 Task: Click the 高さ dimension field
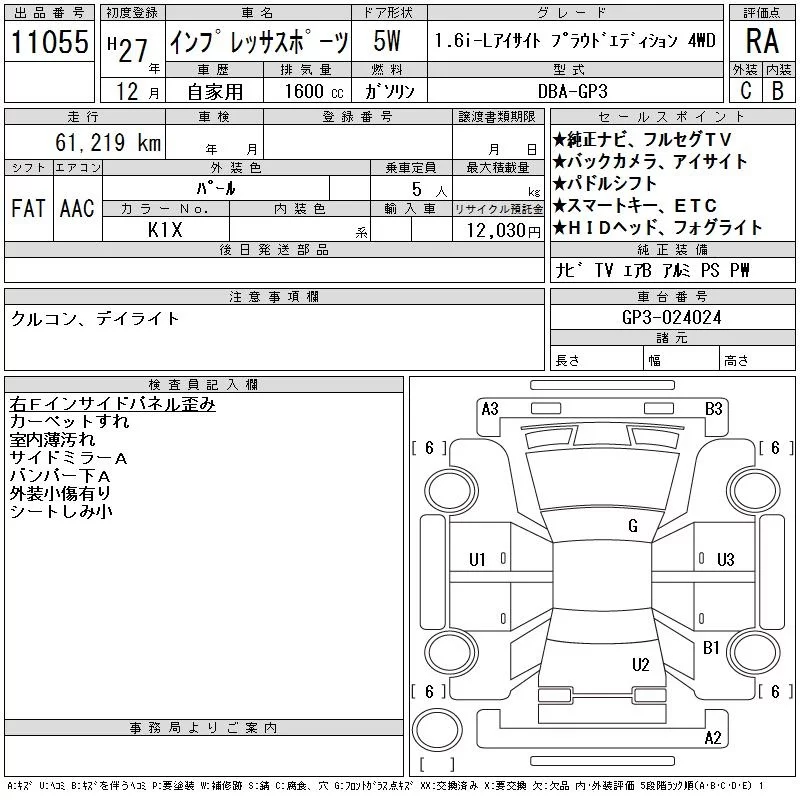click(x=757, y=360)
